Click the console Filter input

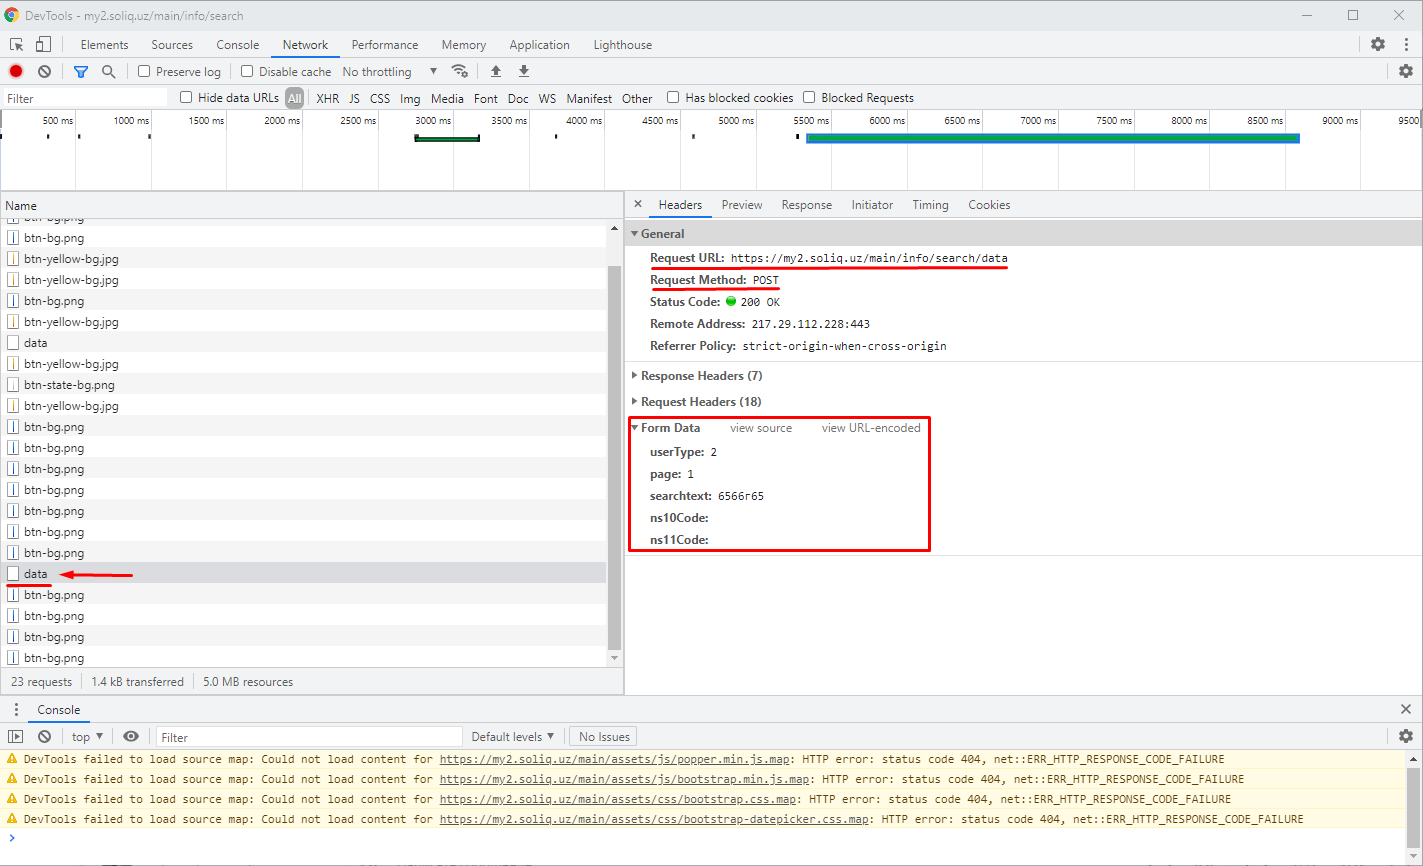(309, 736)
